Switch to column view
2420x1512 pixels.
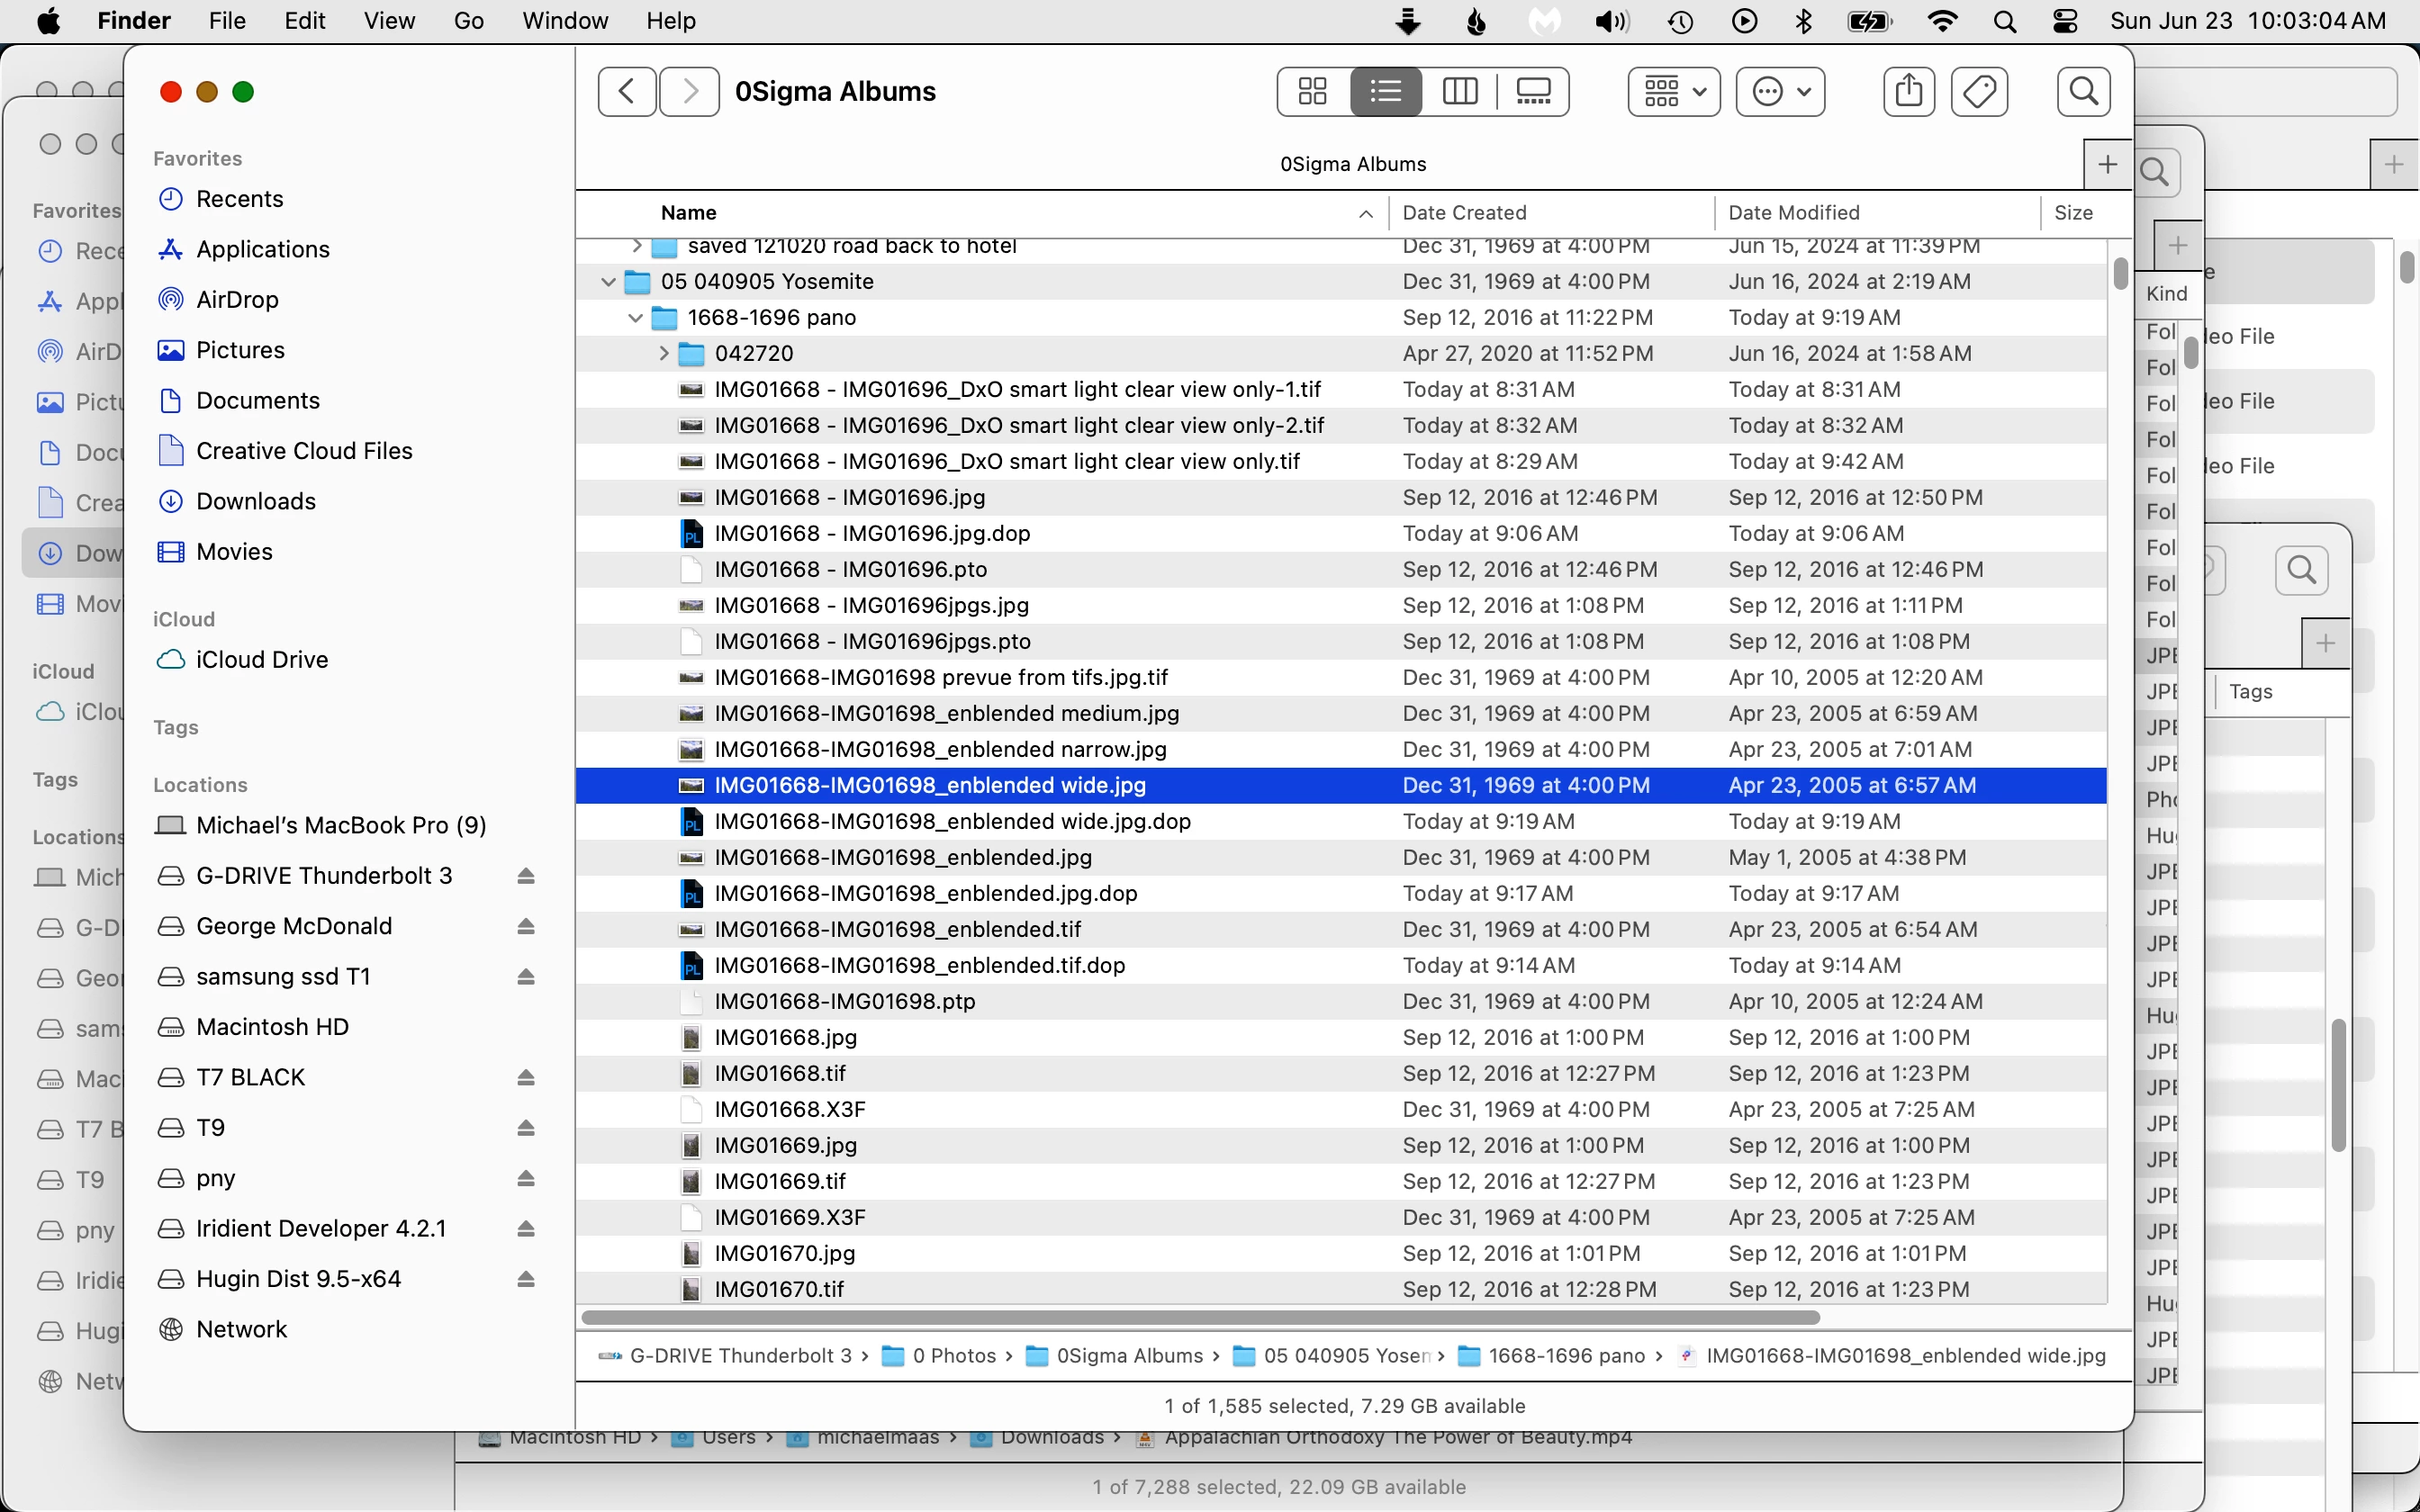click(1459, 92)
